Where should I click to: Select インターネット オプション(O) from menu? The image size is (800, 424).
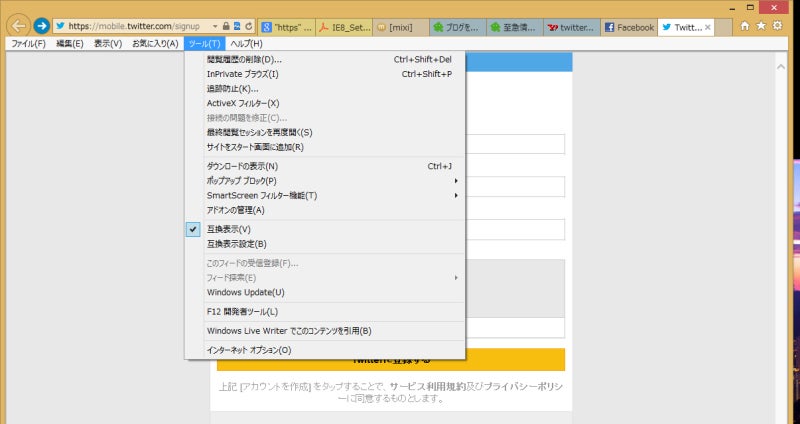point(249,350)
